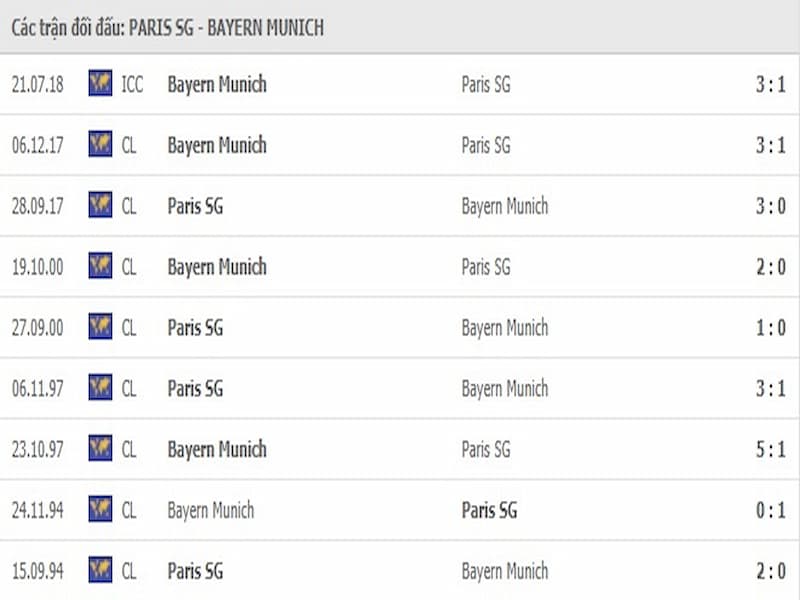Select the competition icon in the 28.09.17 row
The width and height of the screenshot is (800, 600).
coord(100,205)
